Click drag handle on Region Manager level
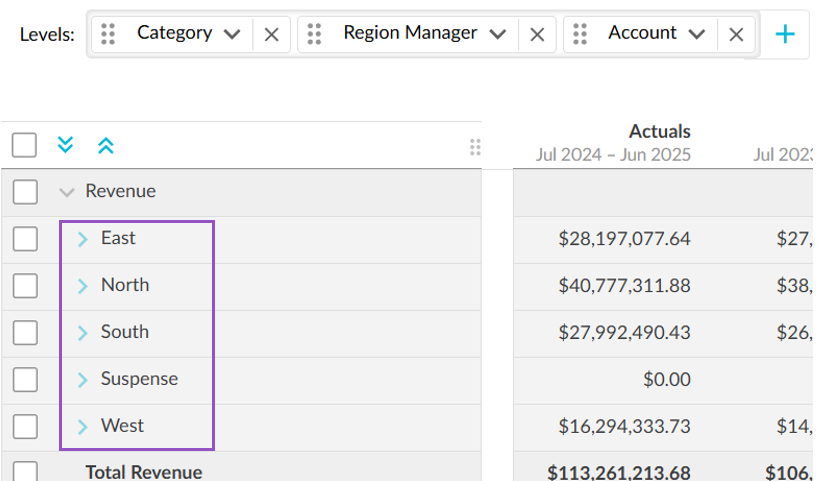Screen dimensions: 818x481 click(315, 34)
